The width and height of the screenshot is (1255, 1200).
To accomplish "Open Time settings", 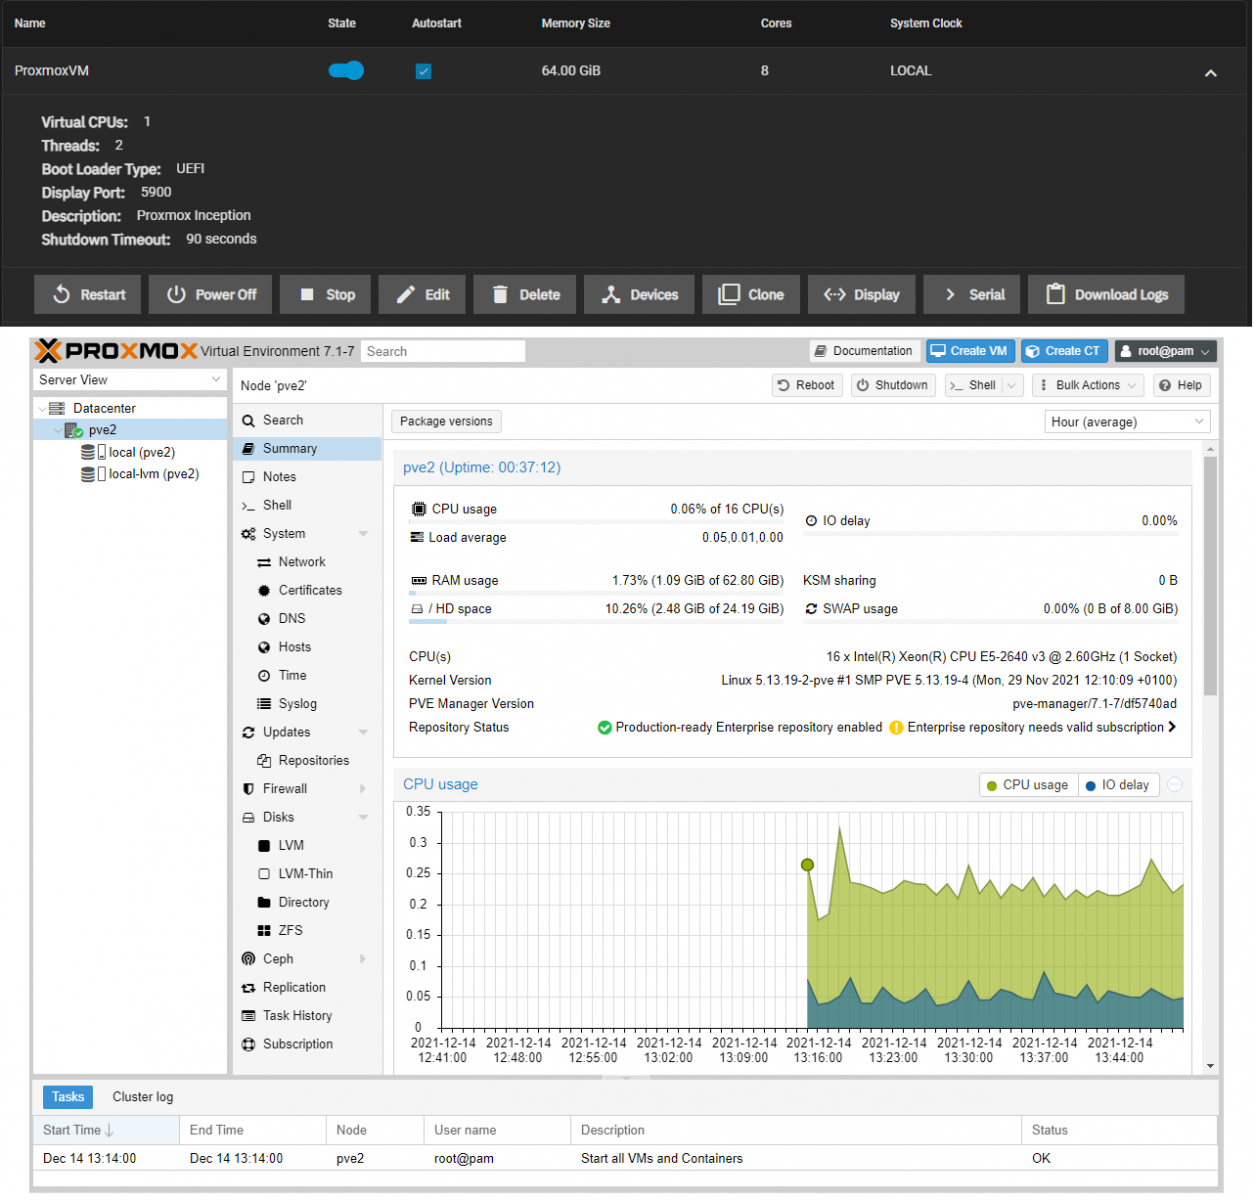I will point(307,676).
